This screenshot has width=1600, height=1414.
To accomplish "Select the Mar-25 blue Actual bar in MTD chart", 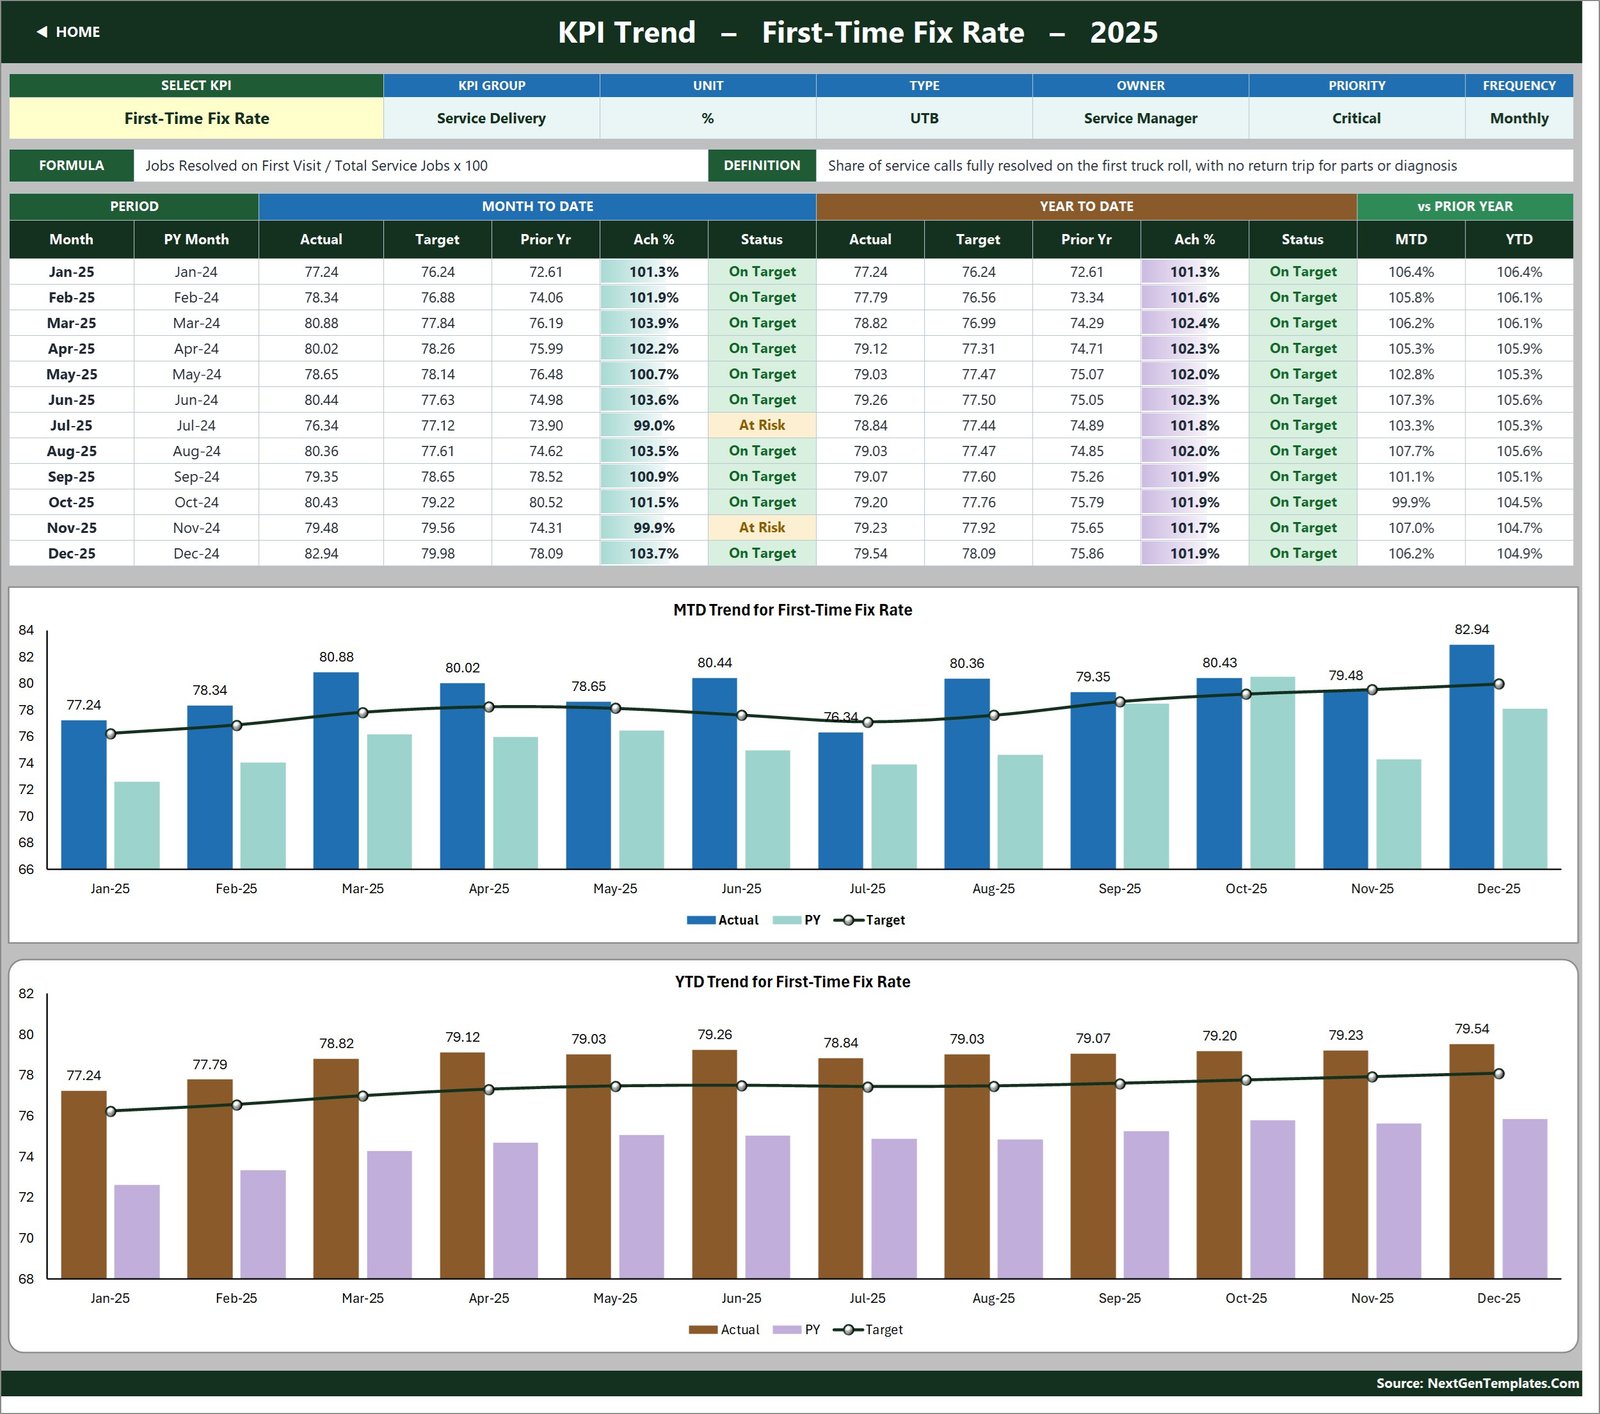I will click(x=335, y=770).
